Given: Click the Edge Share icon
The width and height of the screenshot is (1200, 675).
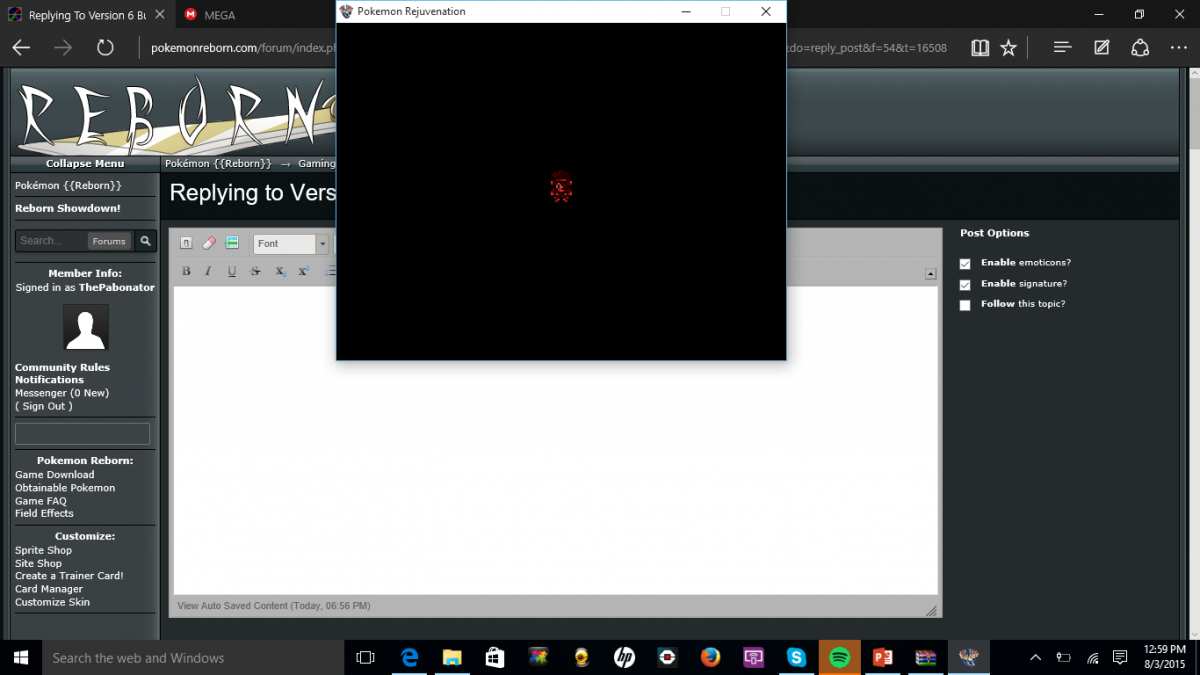Looking at the screenshot, I should click(1140, 47).
